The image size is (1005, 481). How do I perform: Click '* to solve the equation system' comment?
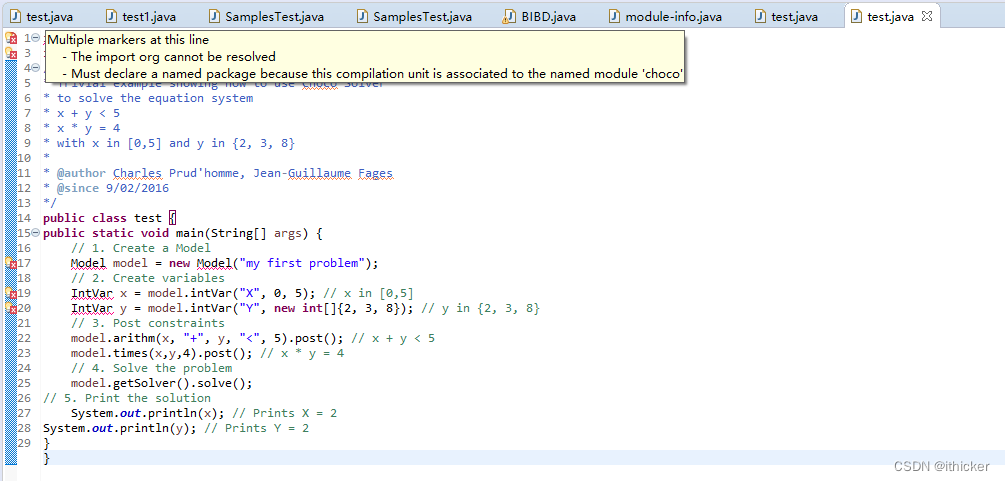(148, 98)
